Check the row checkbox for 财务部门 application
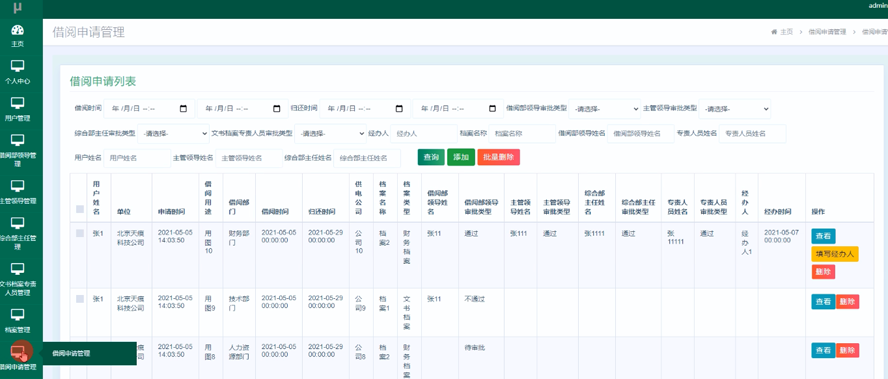Image resolution: width=888 pixels, height=379 pixels. click(x=80, y=233)
